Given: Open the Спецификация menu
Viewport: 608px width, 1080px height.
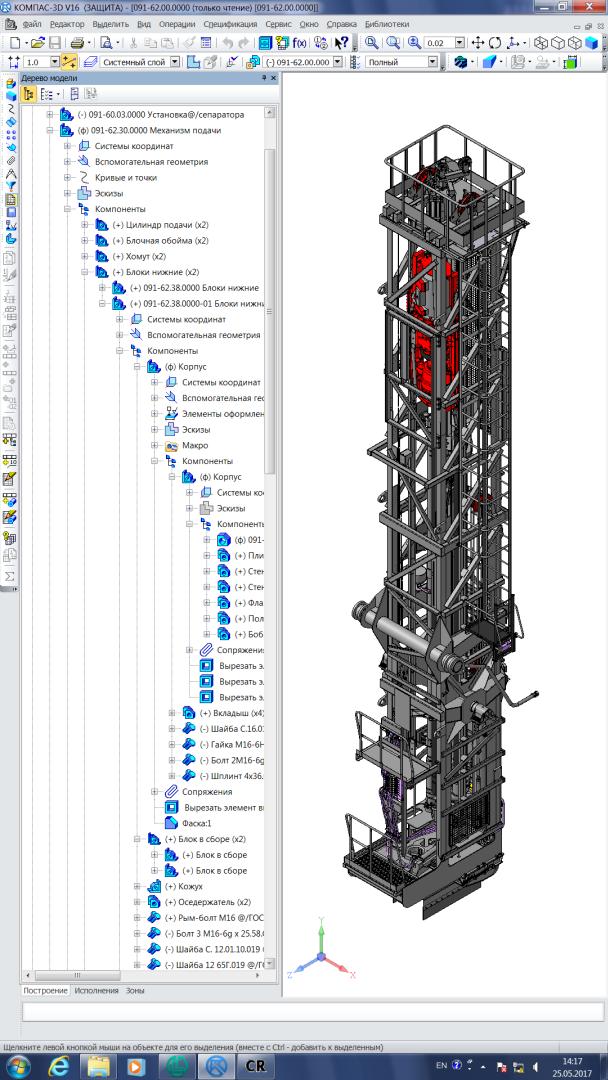Looking at the screenshot, I should tap(229, 23).
